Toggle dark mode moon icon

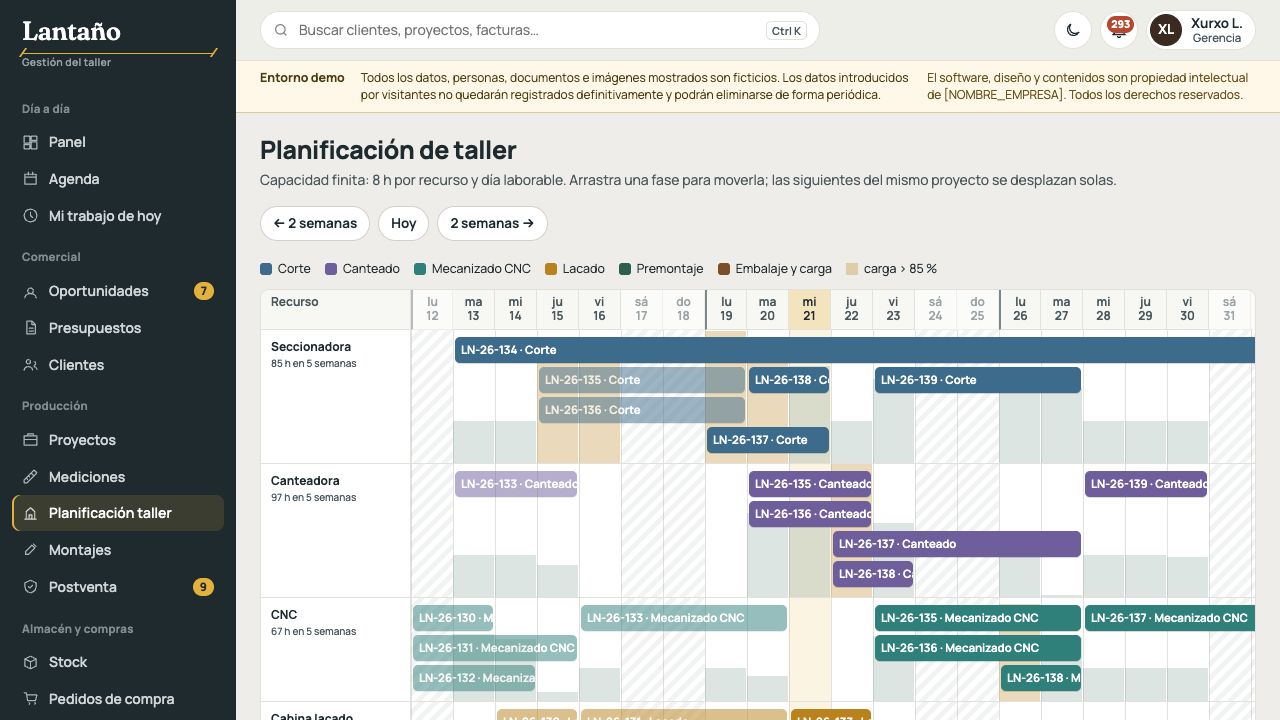[1073, 30]
